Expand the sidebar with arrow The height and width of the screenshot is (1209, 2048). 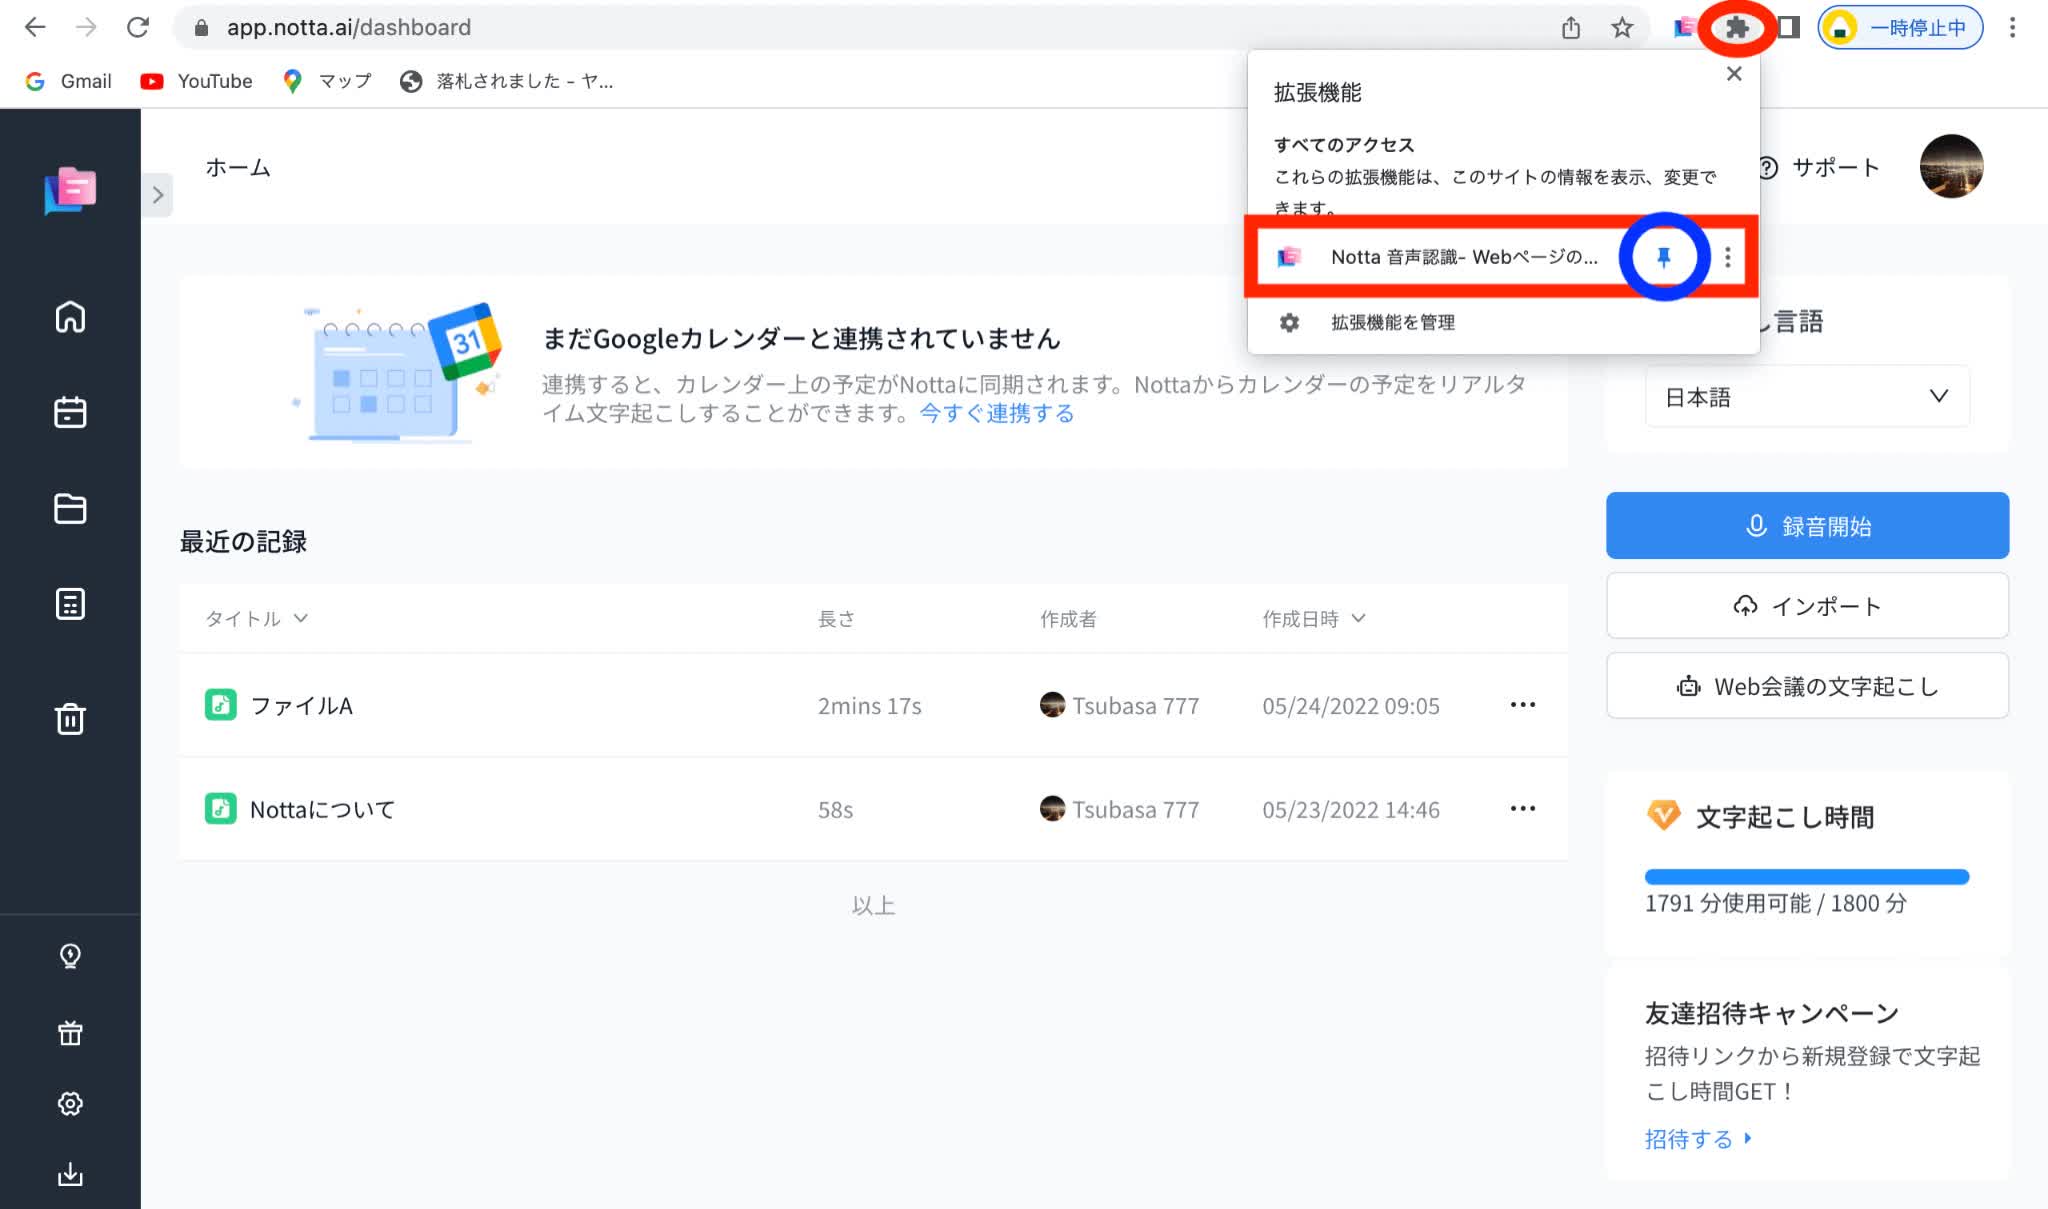pos(157,195)
